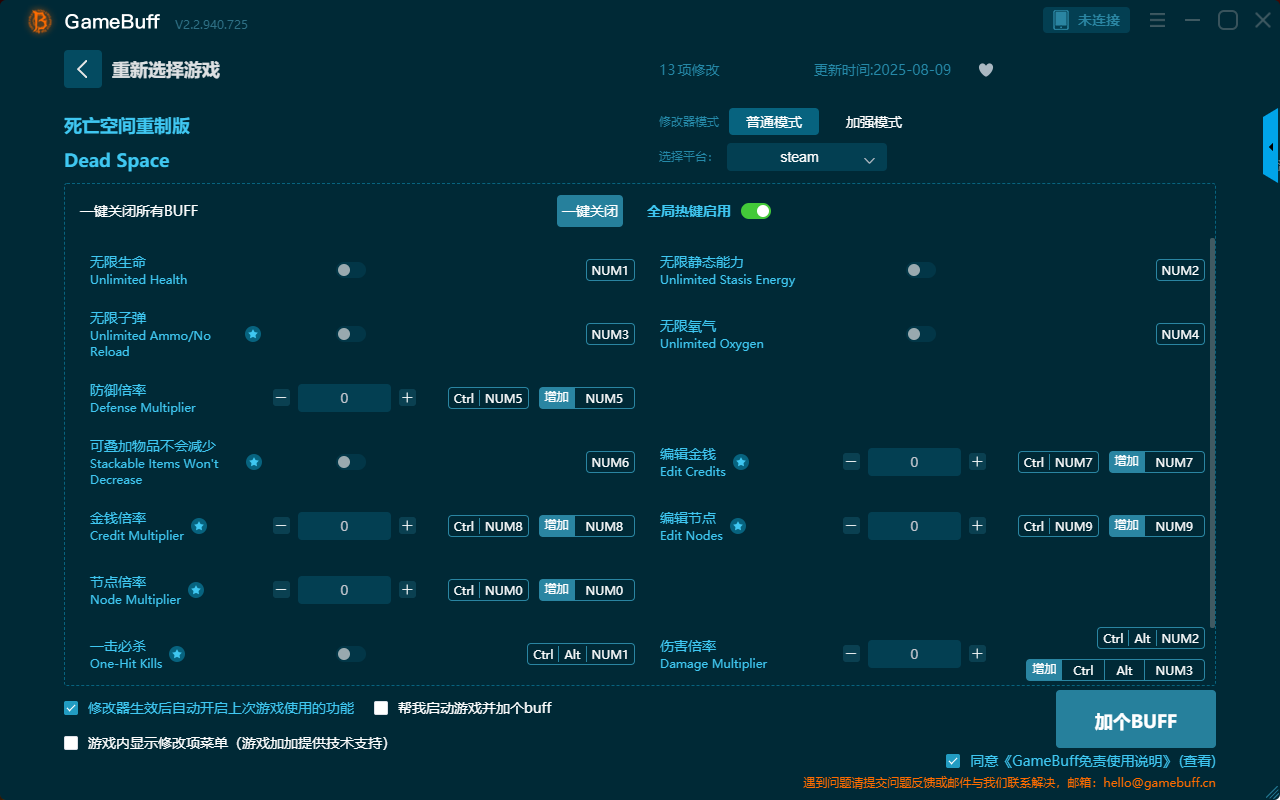Decrease Damage Multiplier with minus button
Viewport: 1280px width, 800px height.
851,654
